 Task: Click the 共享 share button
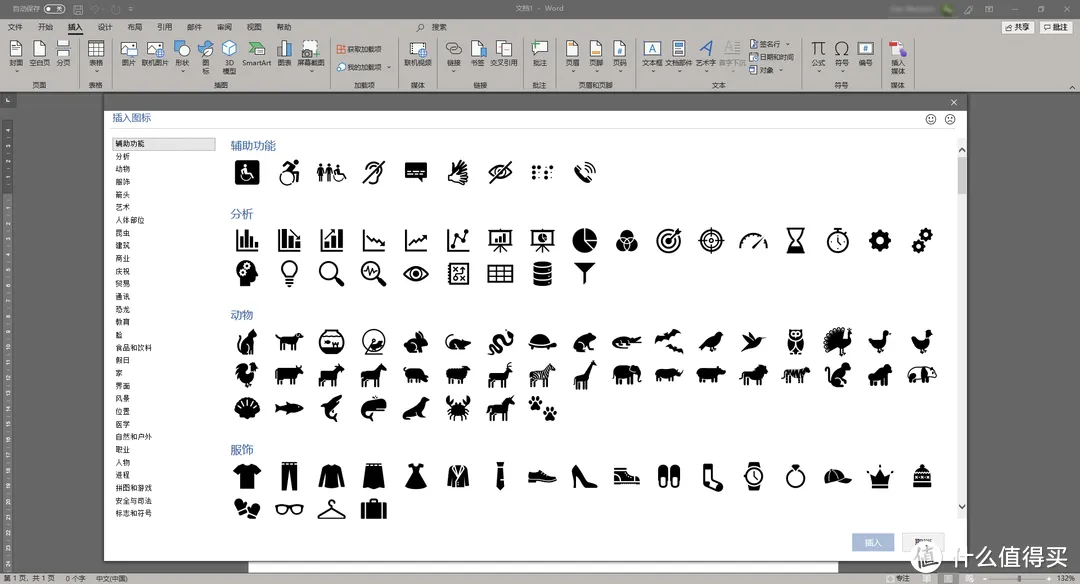coord(1018,27)
